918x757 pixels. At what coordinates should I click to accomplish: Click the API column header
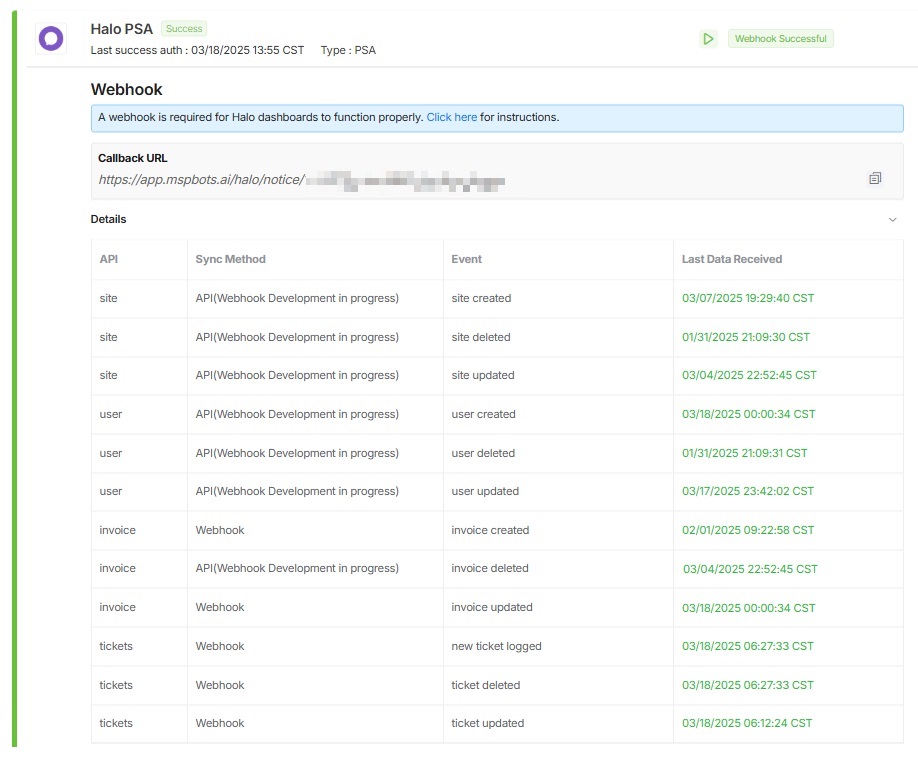coord(109,259)
